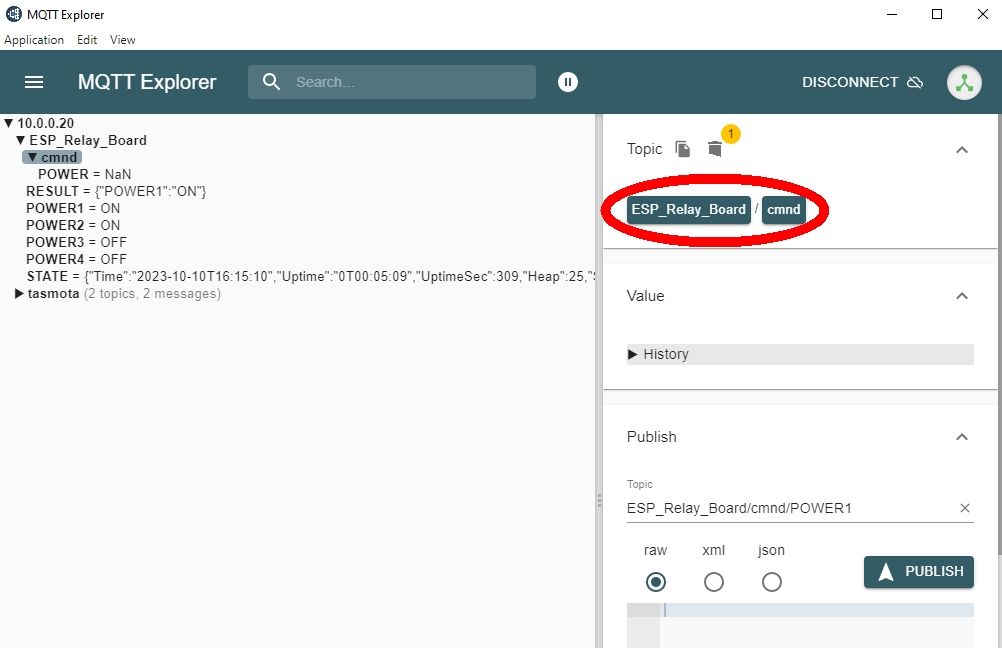
Task: Click the ESP_Relay_Board topic chip
Action: click(x=688, y=210)
